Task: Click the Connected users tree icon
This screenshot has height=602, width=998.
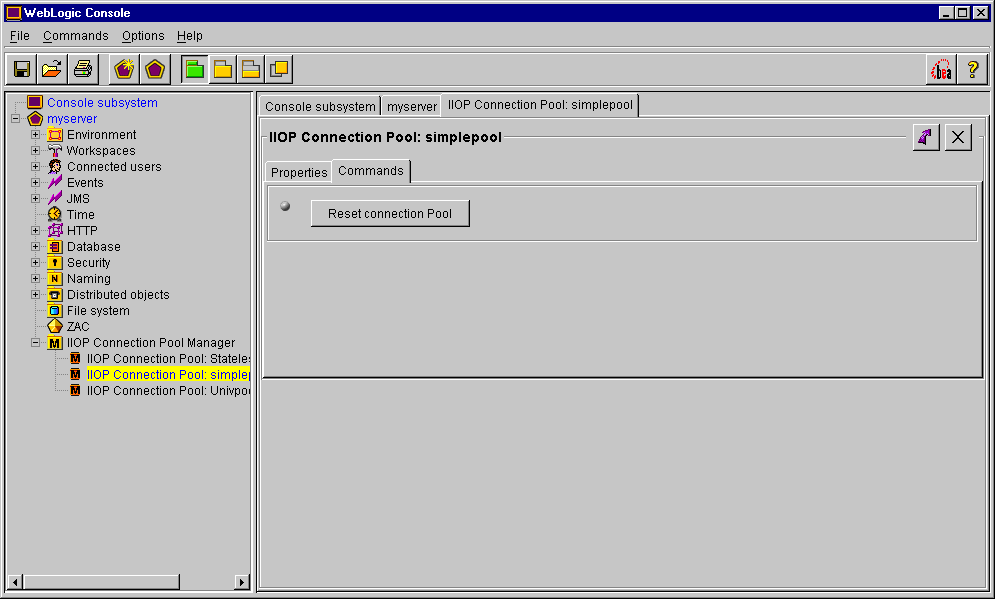Action: point(55,167)
